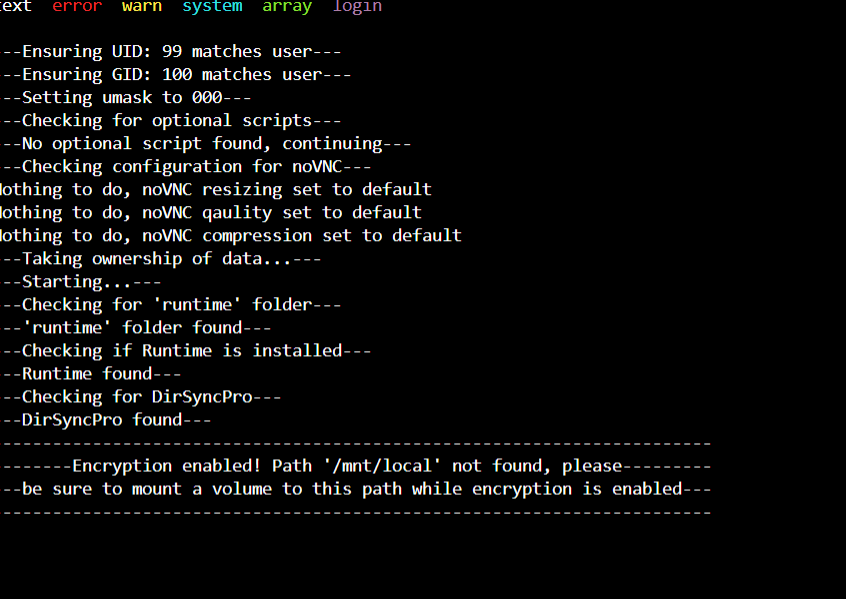
Task: Select the "Checking if Runtime is installed" line
Action: tap(186, 351)
